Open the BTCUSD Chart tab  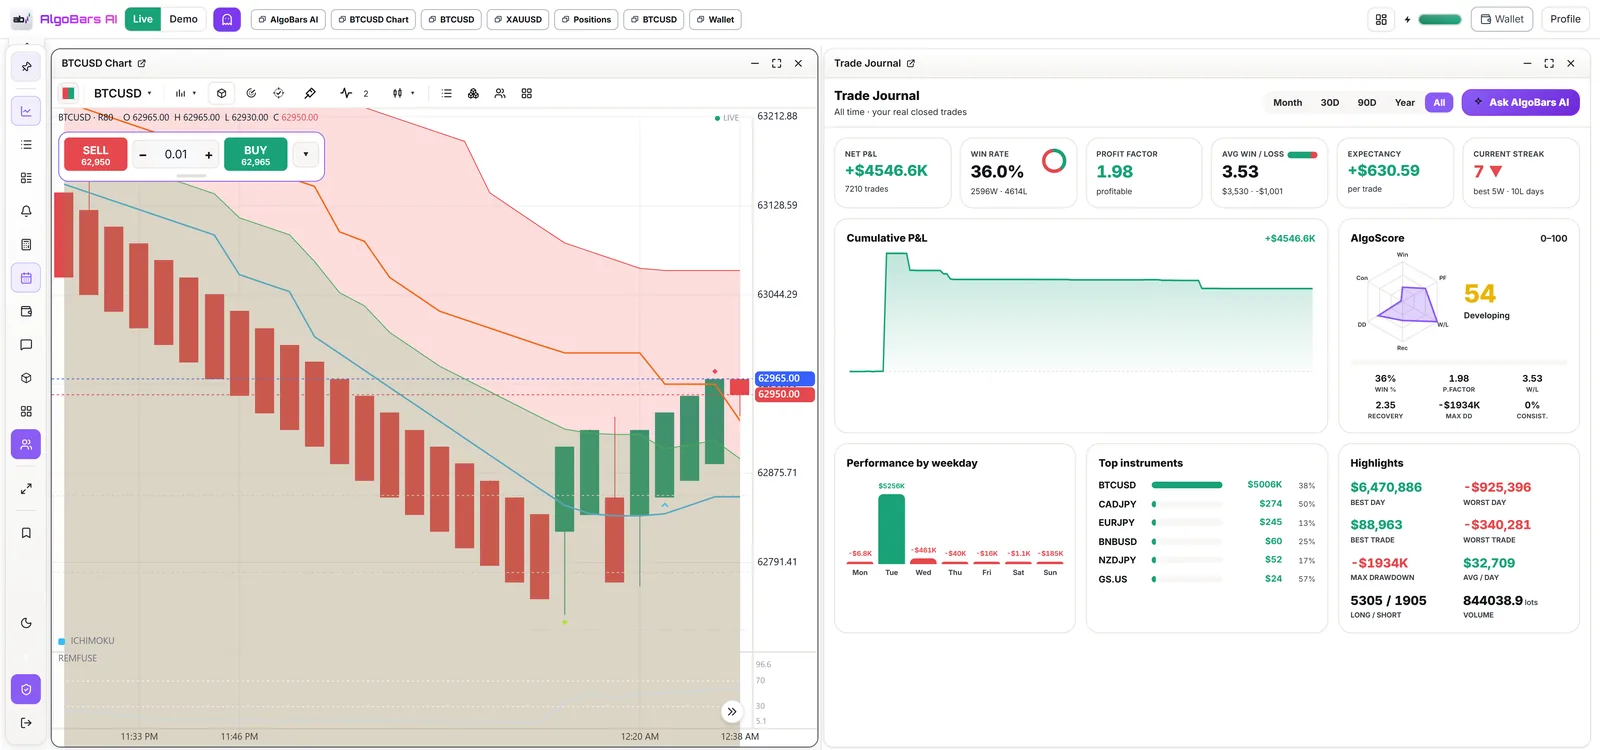coord(372,19)
